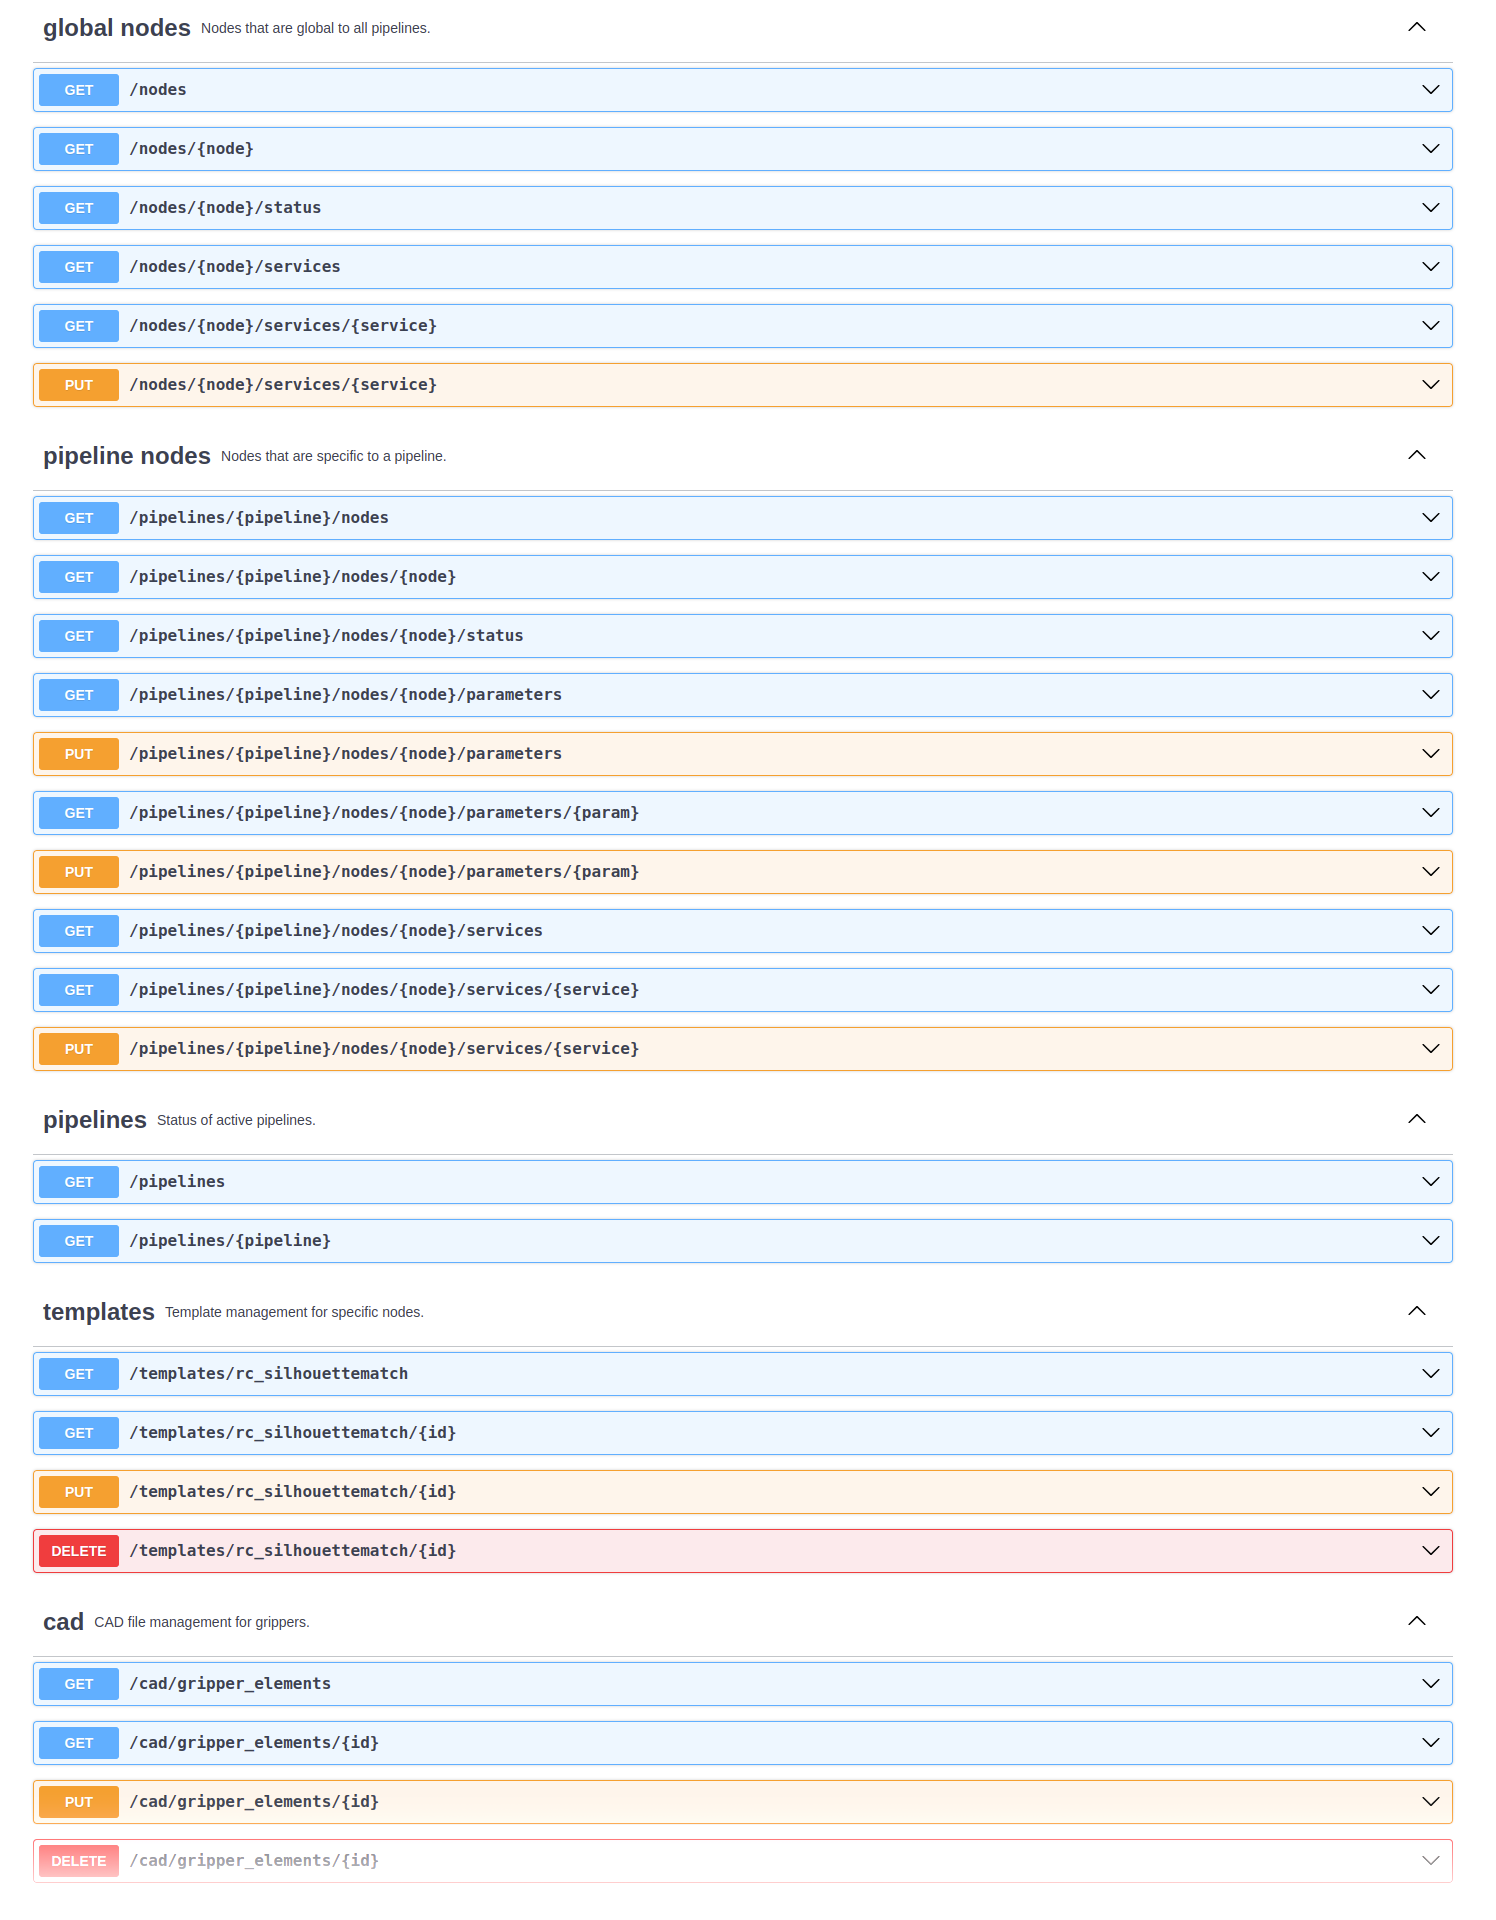
Task: Click the GET badge for /nodes
Action: click(79, 90)
